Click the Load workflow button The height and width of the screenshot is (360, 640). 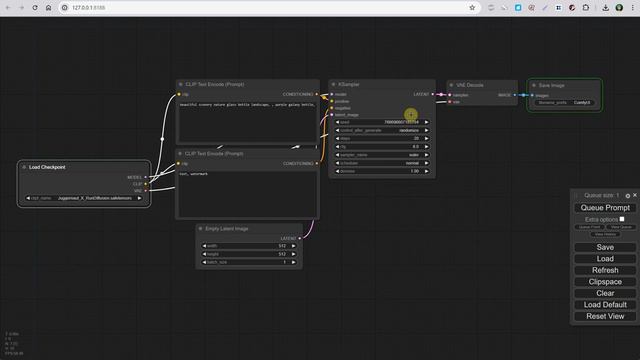click(x=605, y=259)
